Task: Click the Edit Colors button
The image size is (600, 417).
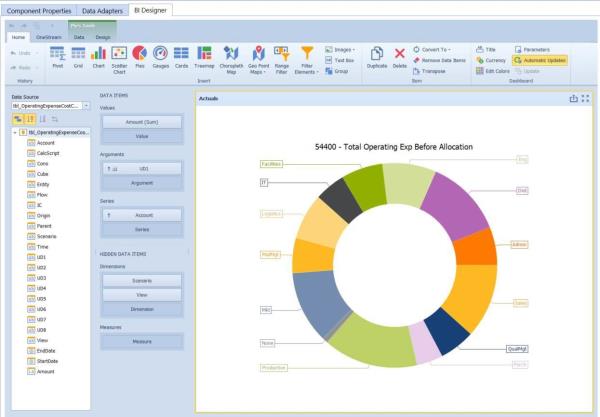Action: tap(491, 71)
